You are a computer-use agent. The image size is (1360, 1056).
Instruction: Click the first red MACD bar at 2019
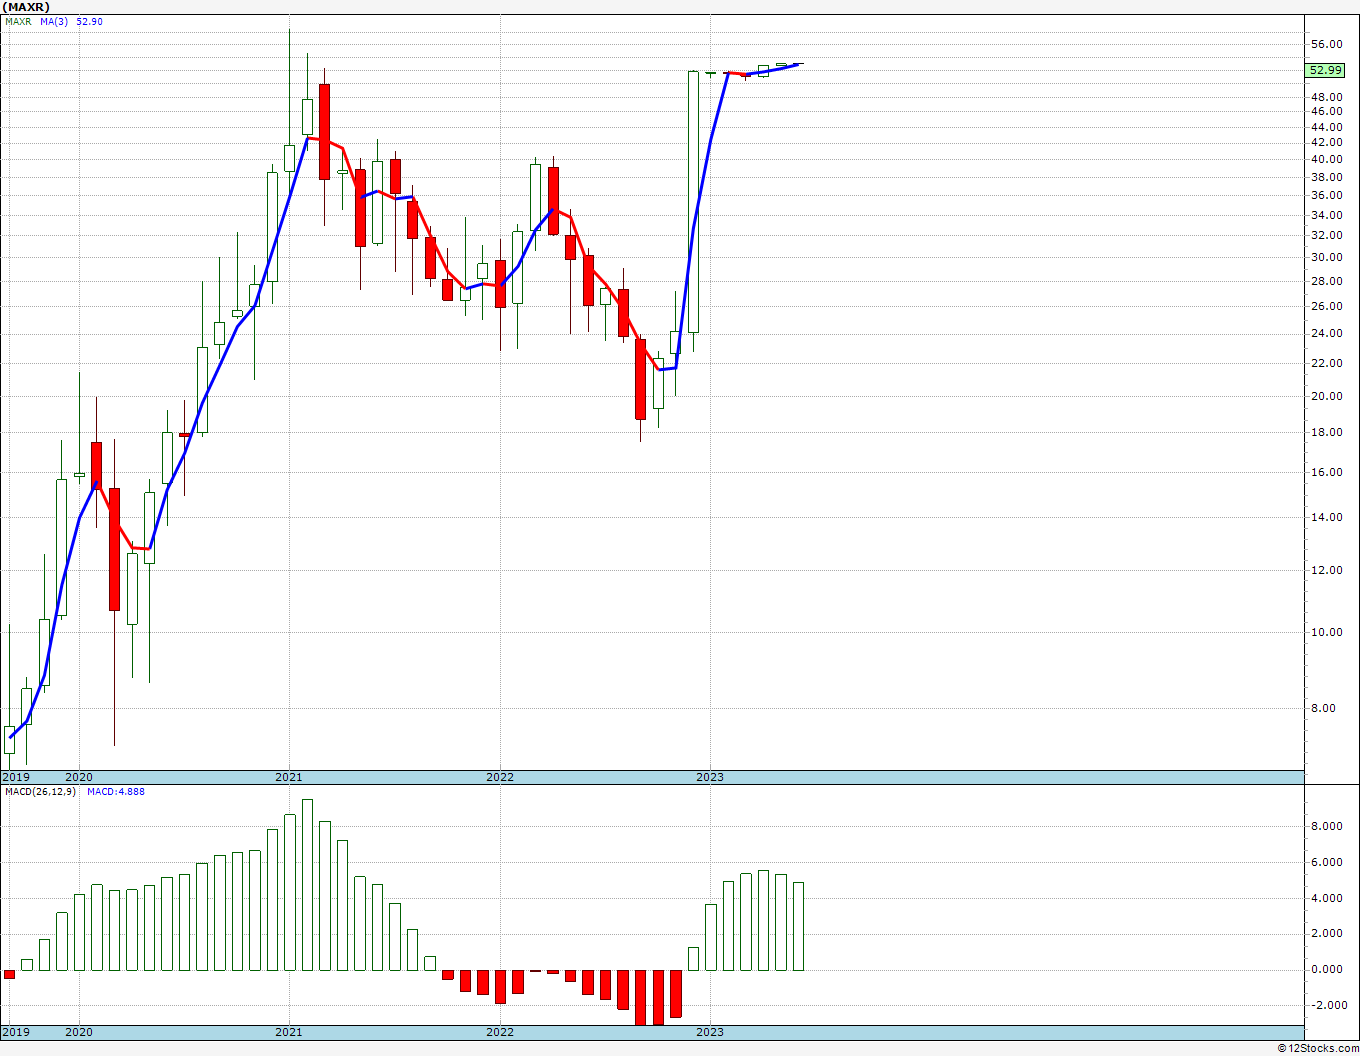pos(10,974)
